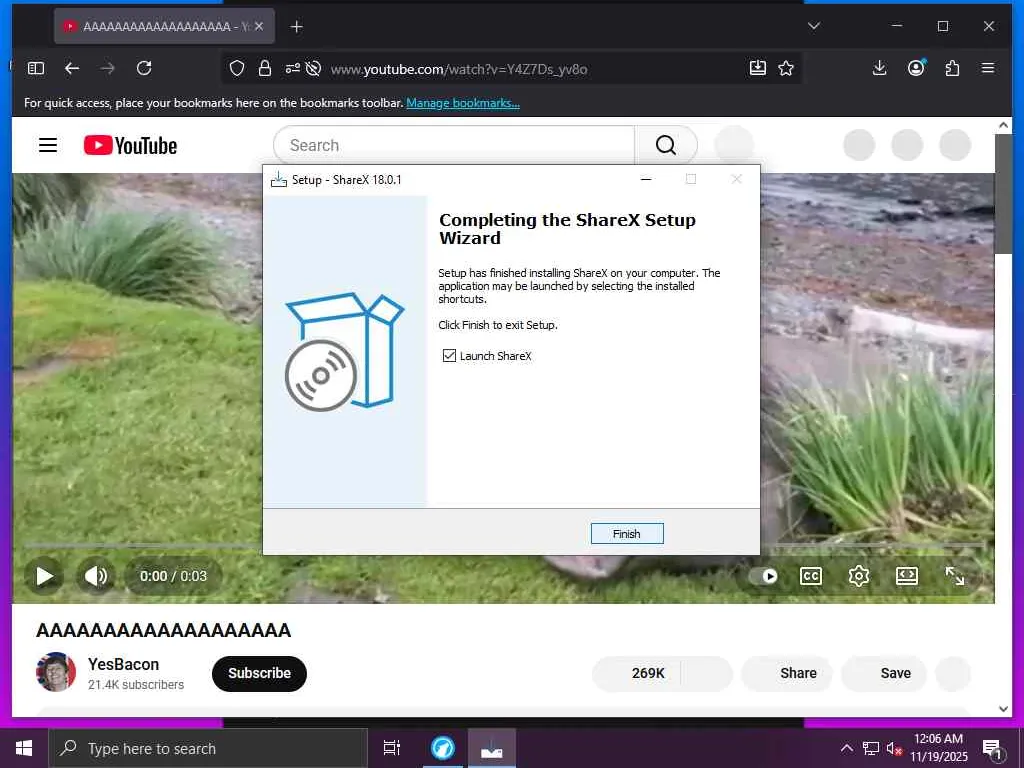Open Windows Task View icon

tap(391, 748)
